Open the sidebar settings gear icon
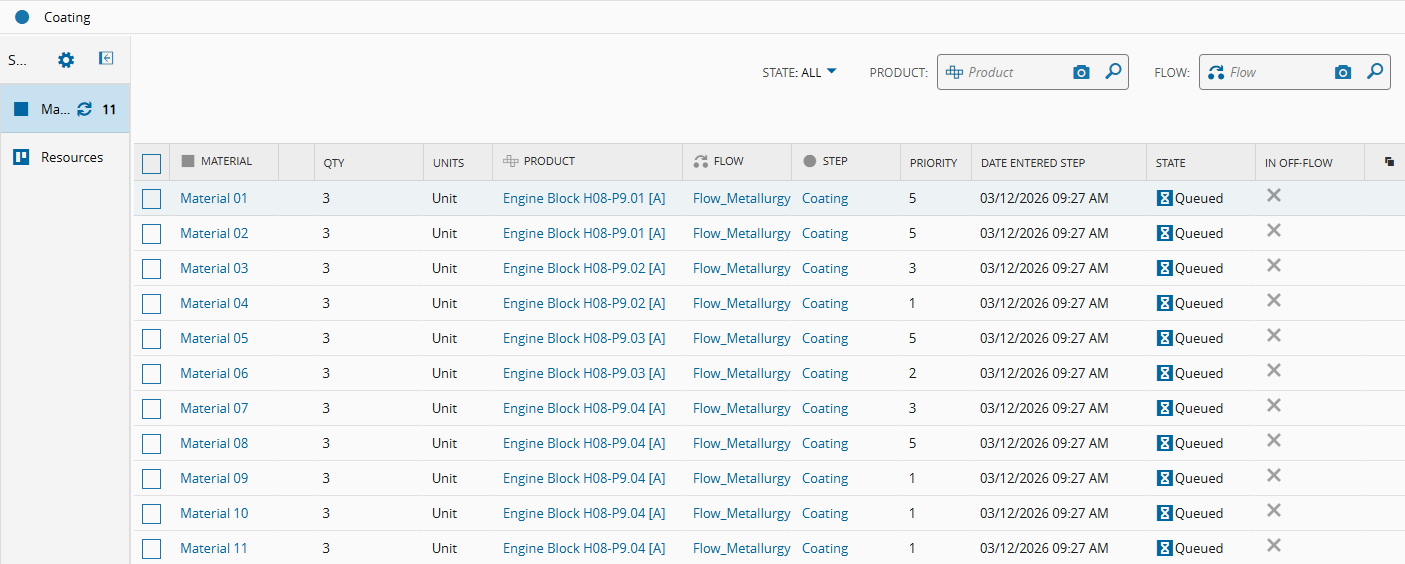This screenshot has width=1405, height=564. (x=66, y=60)
